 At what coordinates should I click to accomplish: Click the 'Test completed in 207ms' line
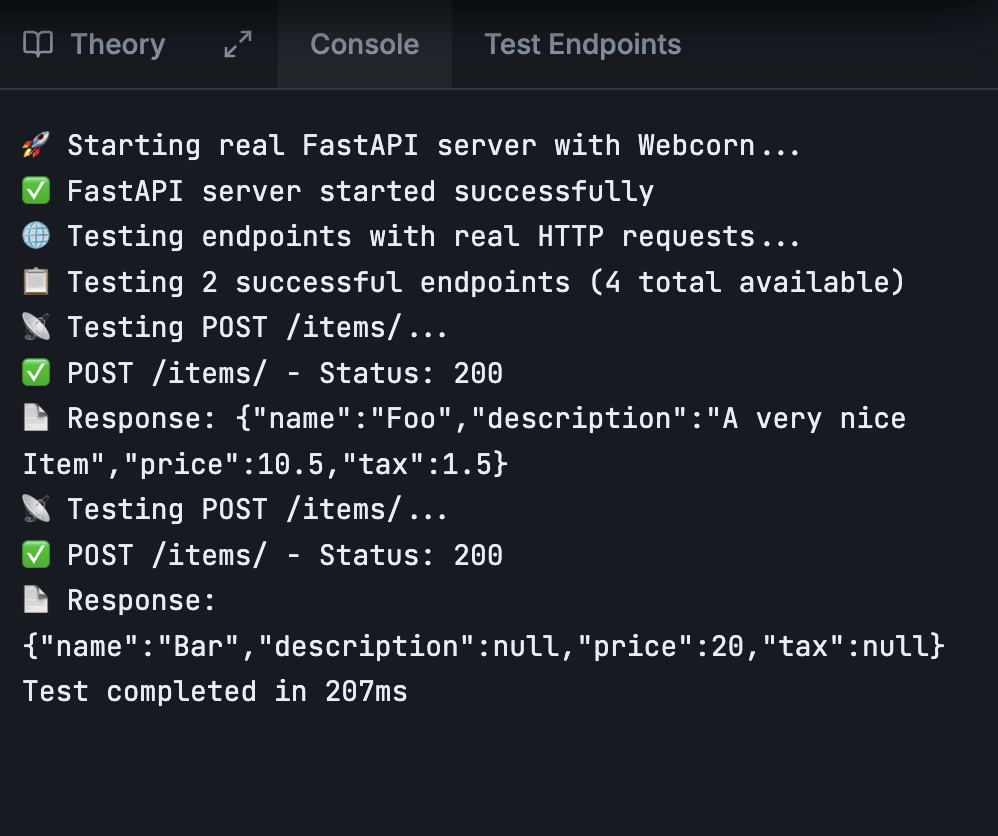[215, 692]
